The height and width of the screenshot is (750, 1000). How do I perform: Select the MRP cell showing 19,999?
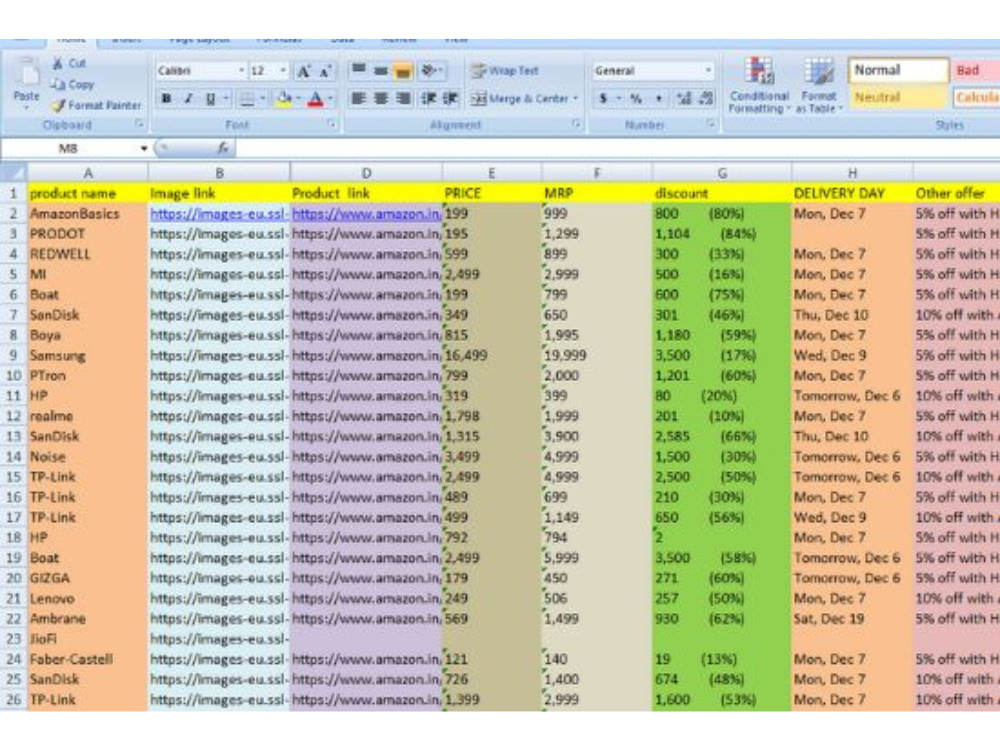tap(597, 355)
